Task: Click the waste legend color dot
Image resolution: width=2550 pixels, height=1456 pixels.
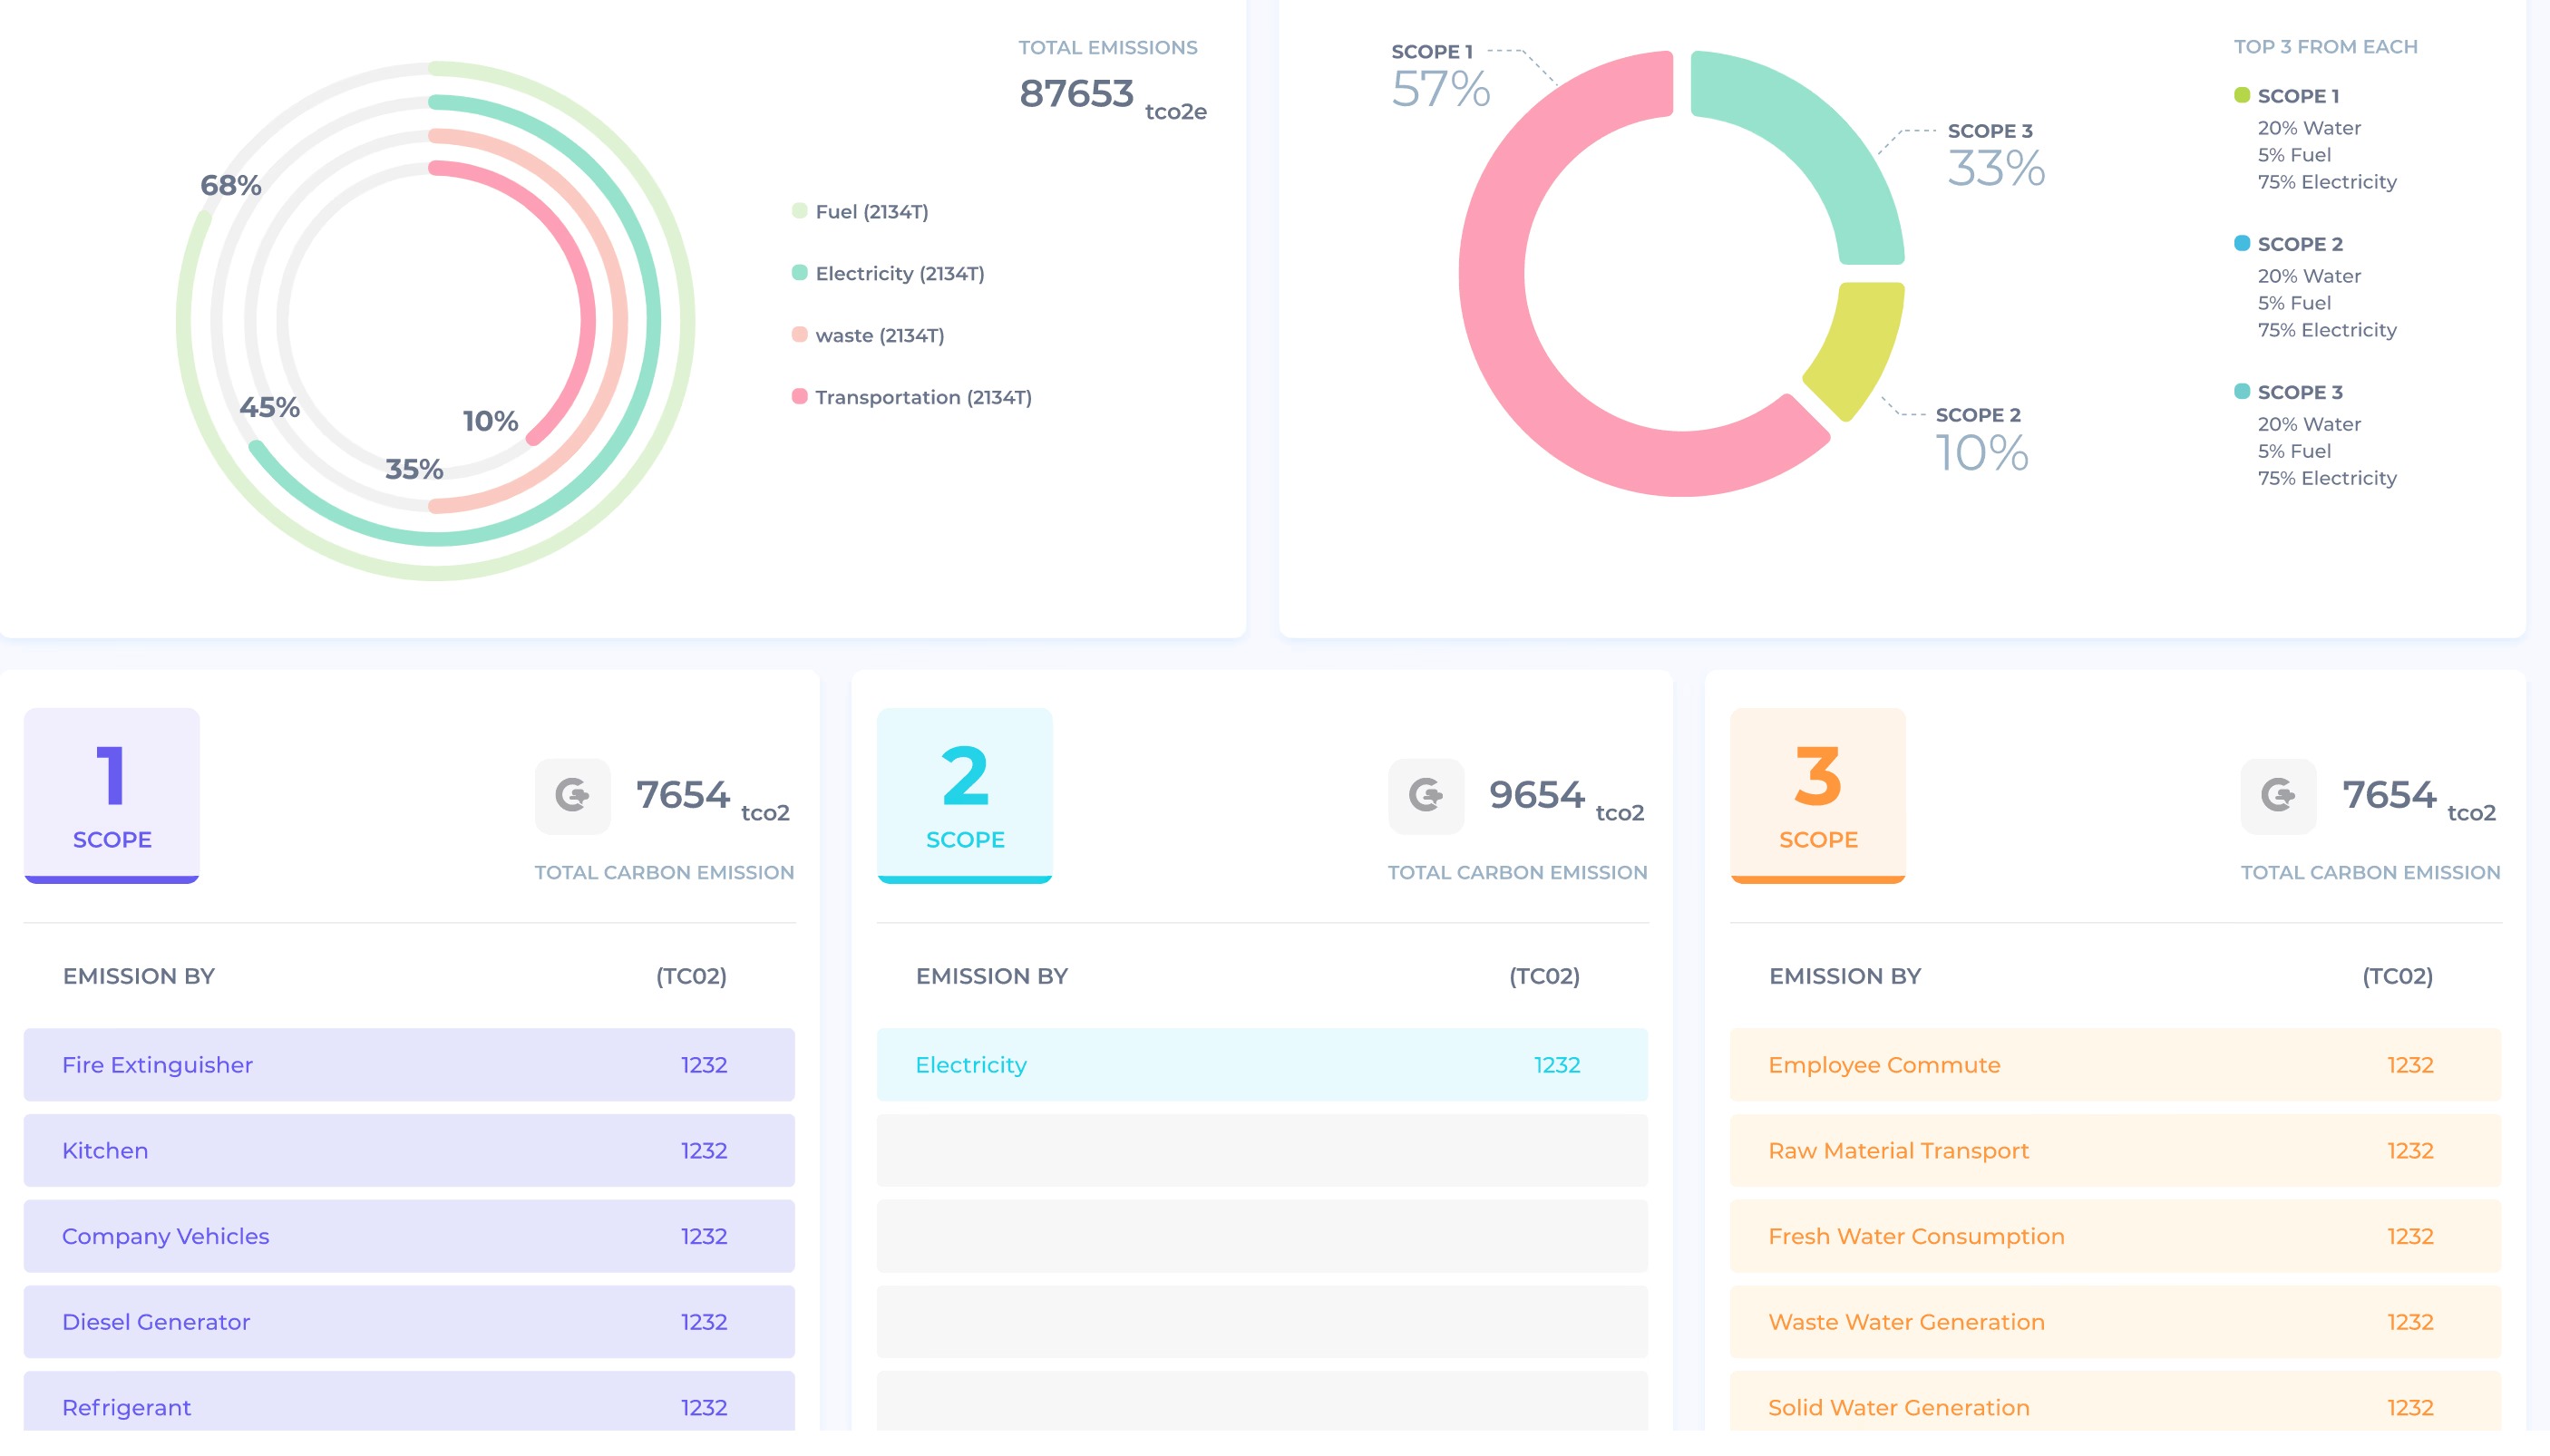Action: point(799,335)
